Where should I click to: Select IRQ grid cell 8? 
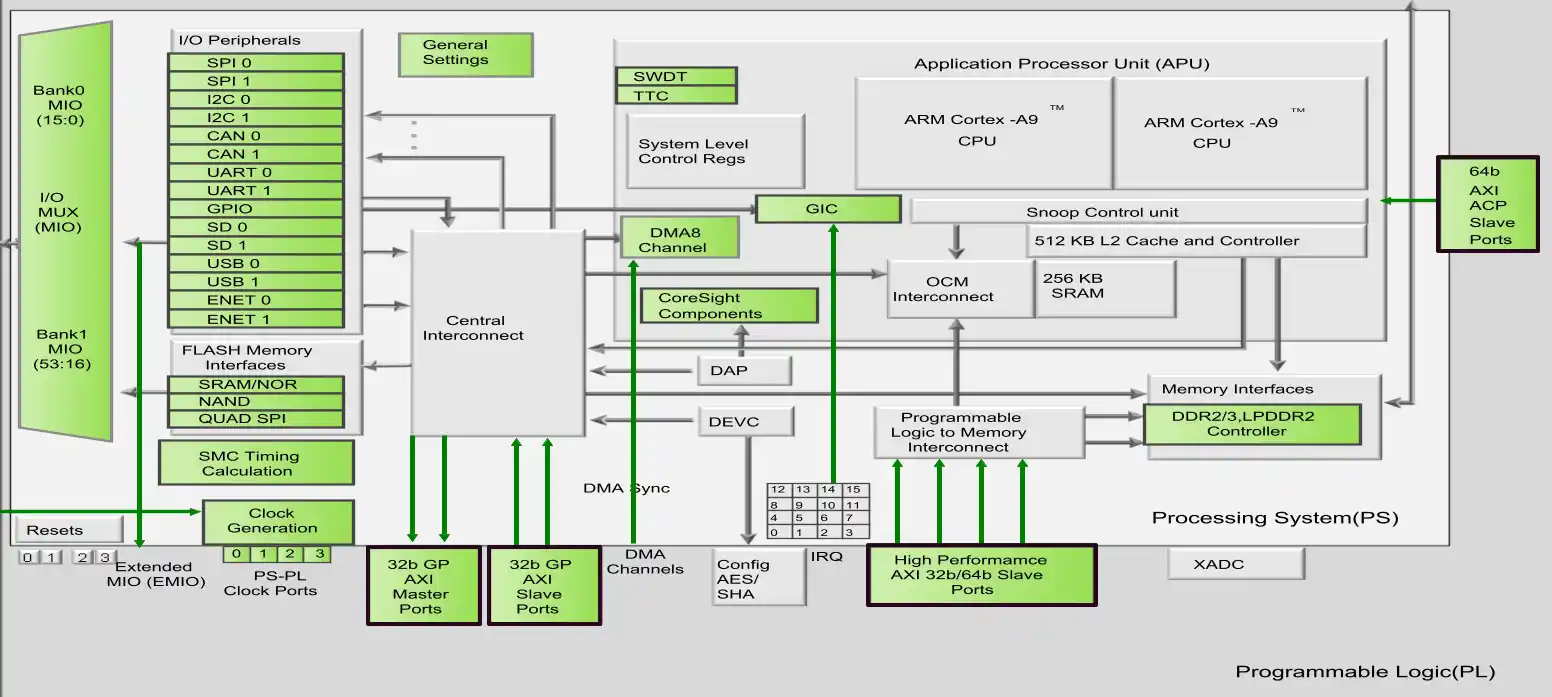click(x=777, y=505)
